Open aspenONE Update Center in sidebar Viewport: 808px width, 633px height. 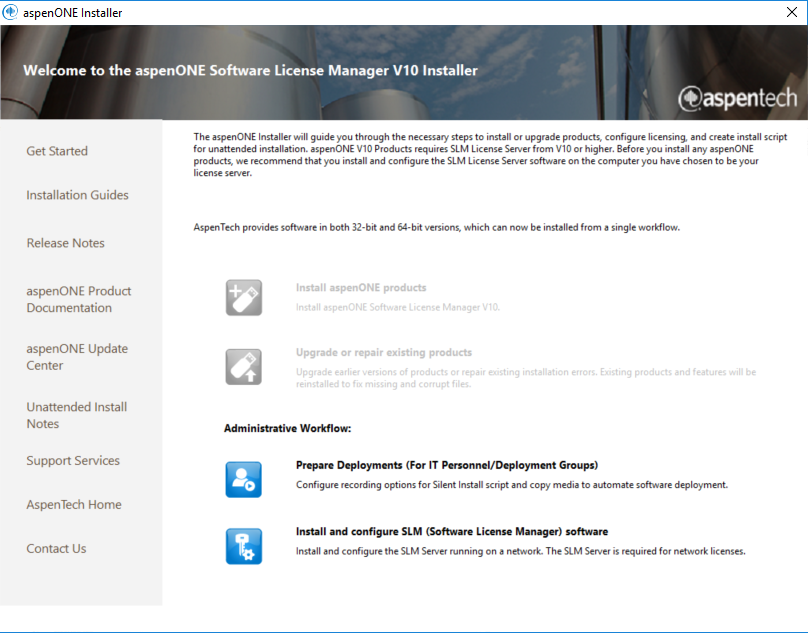point(77,357)
